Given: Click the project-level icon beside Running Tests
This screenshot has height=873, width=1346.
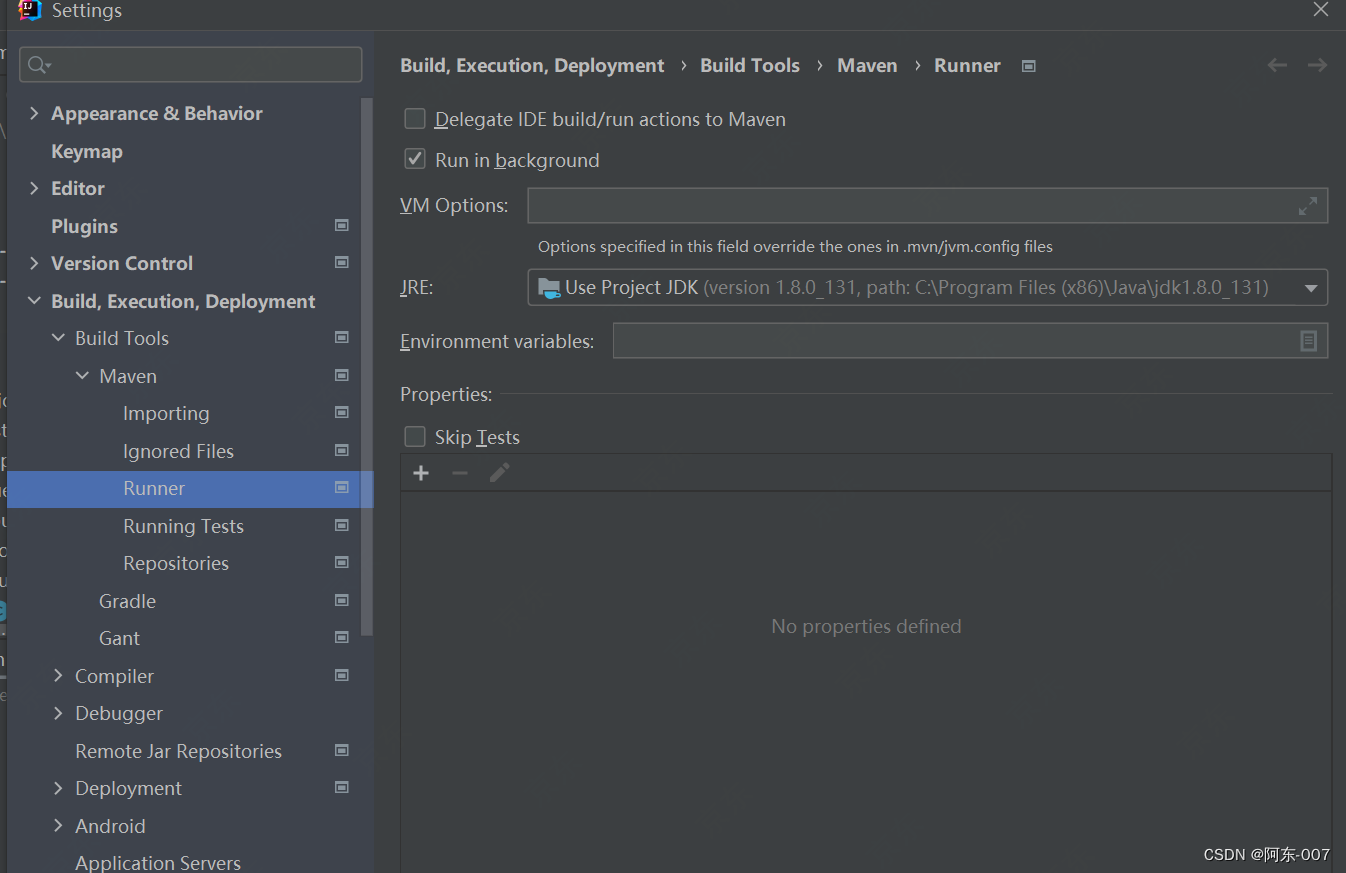Looking at the screenshot, I should point(342,526).
